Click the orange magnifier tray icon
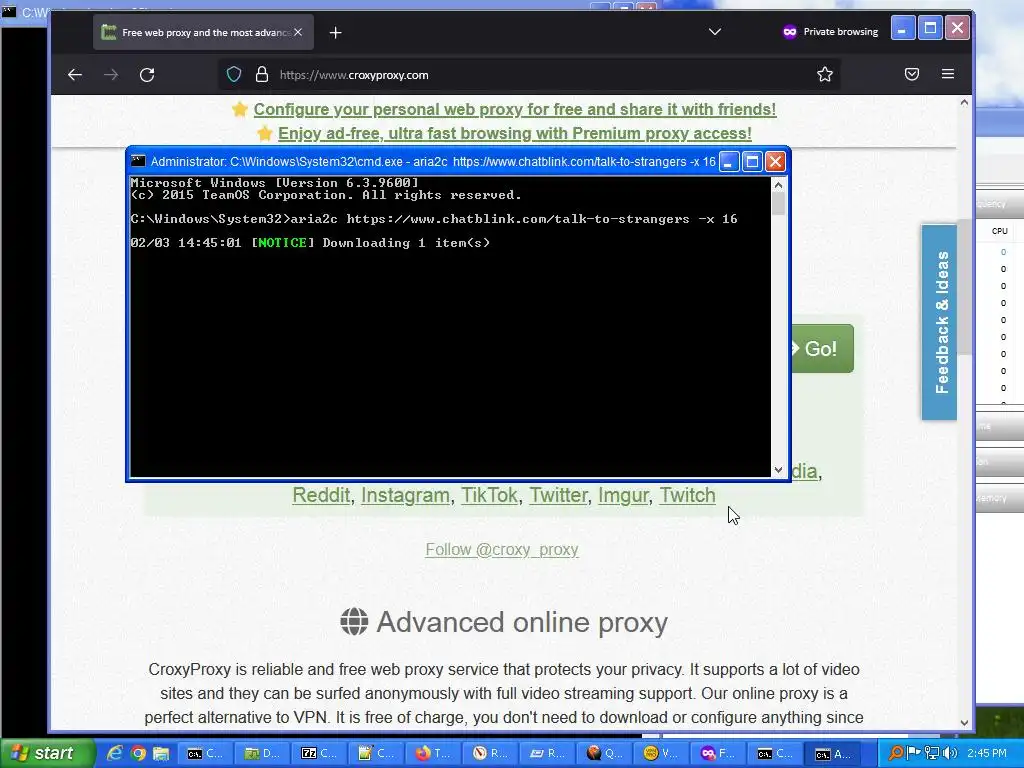The height and width of the screenshot is (768, 1024). [x=897, y=753]
